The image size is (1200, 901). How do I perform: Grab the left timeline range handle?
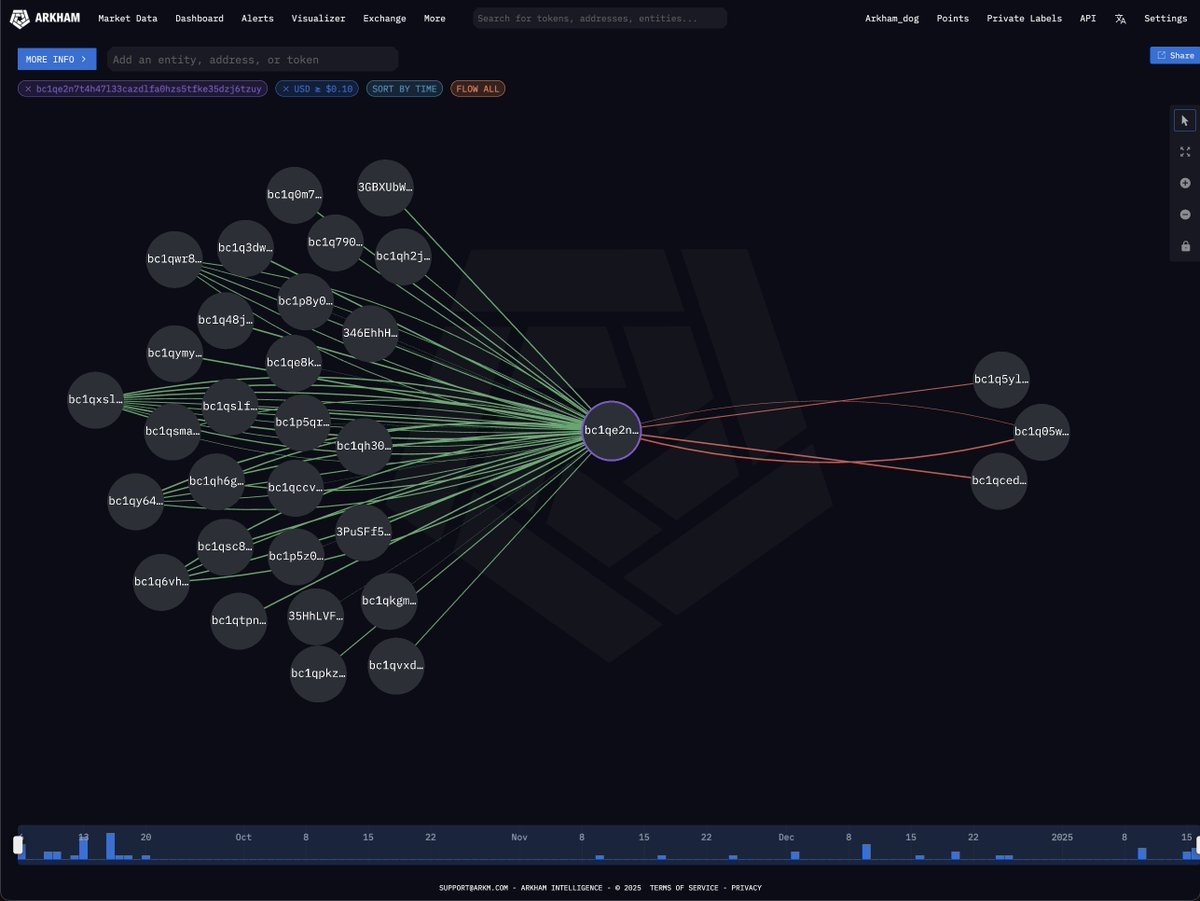click(x=18, y=845)
